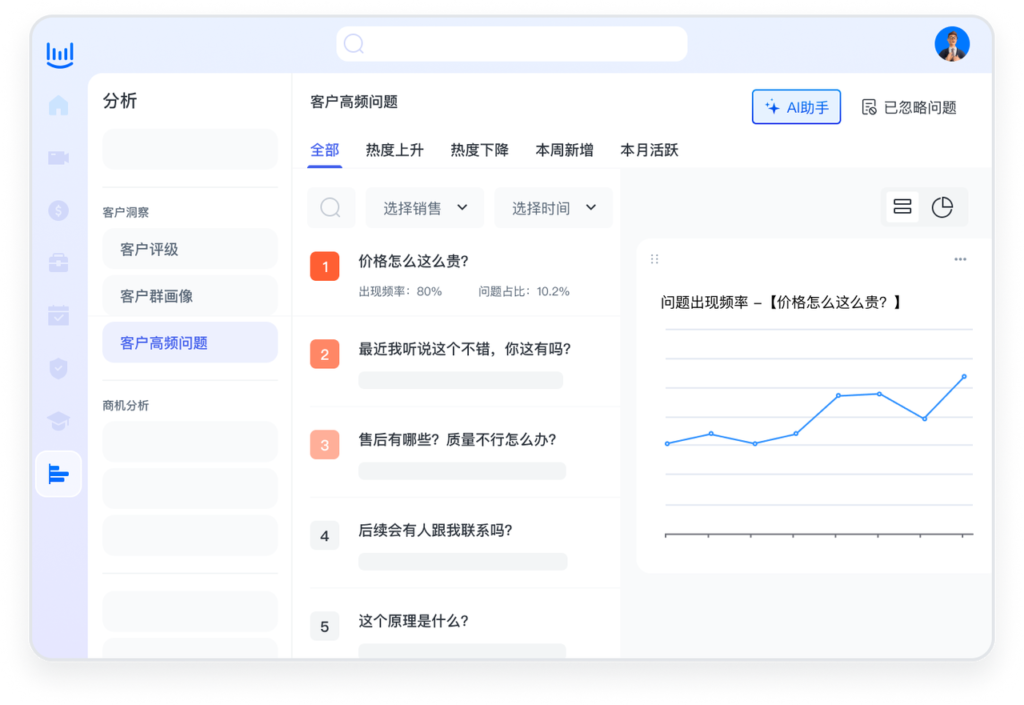Open the video camera sidebar icon
Viewport: 1024px width, 705px height.
(59, 158)
